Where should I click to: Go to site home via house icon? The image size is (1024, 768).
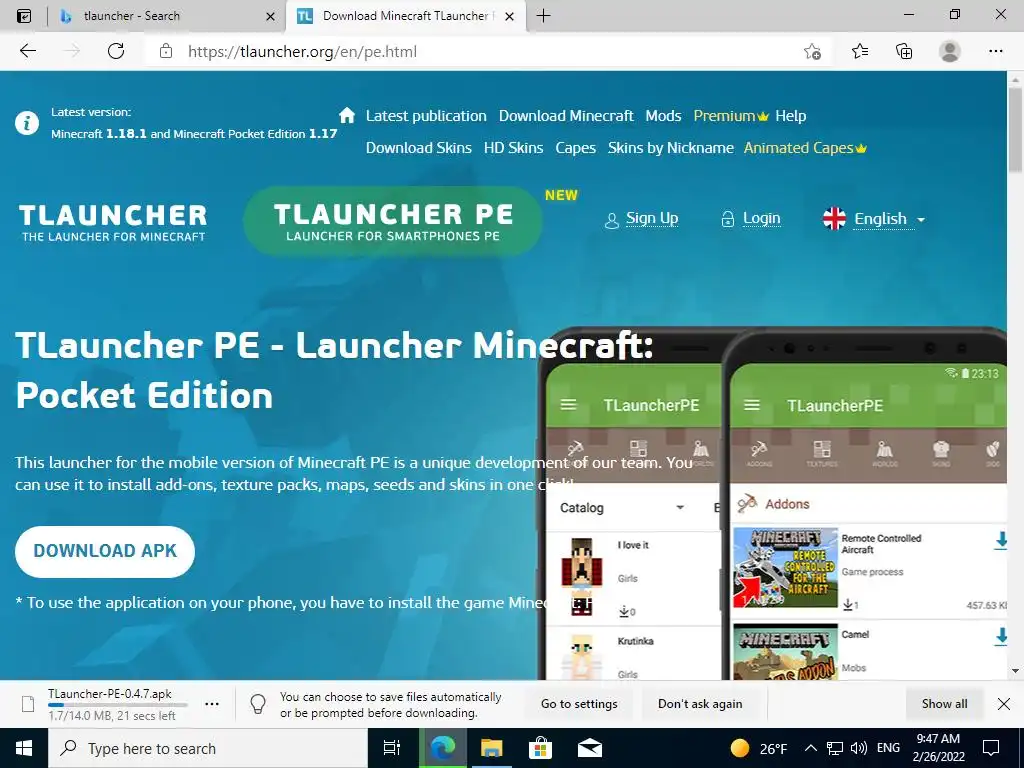click(x=347, y=116)
